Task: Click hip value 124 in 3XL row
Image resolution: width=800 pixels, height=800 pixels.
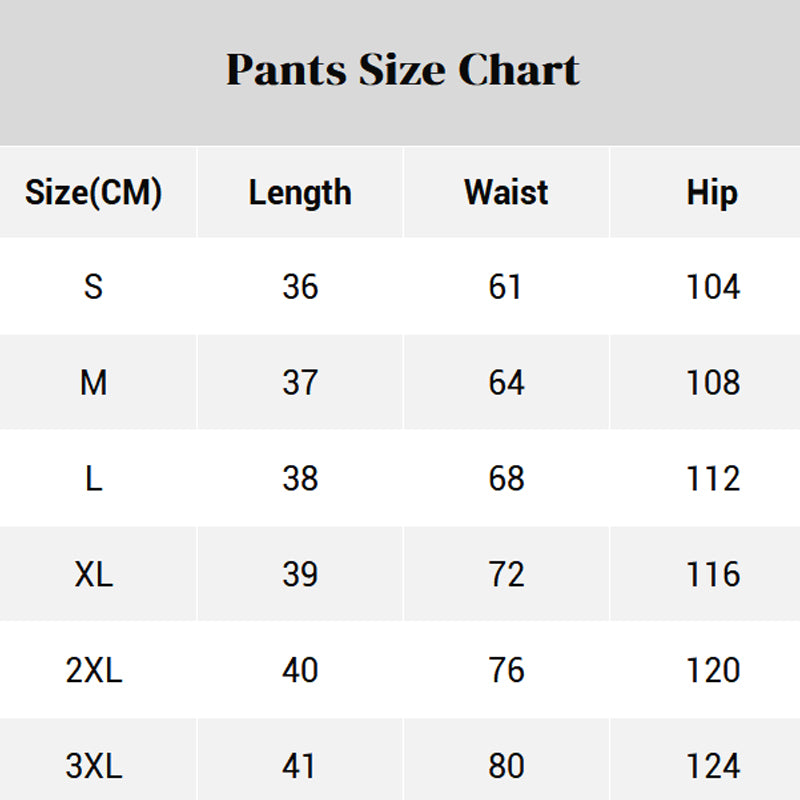Action: [x=713, y=767]
